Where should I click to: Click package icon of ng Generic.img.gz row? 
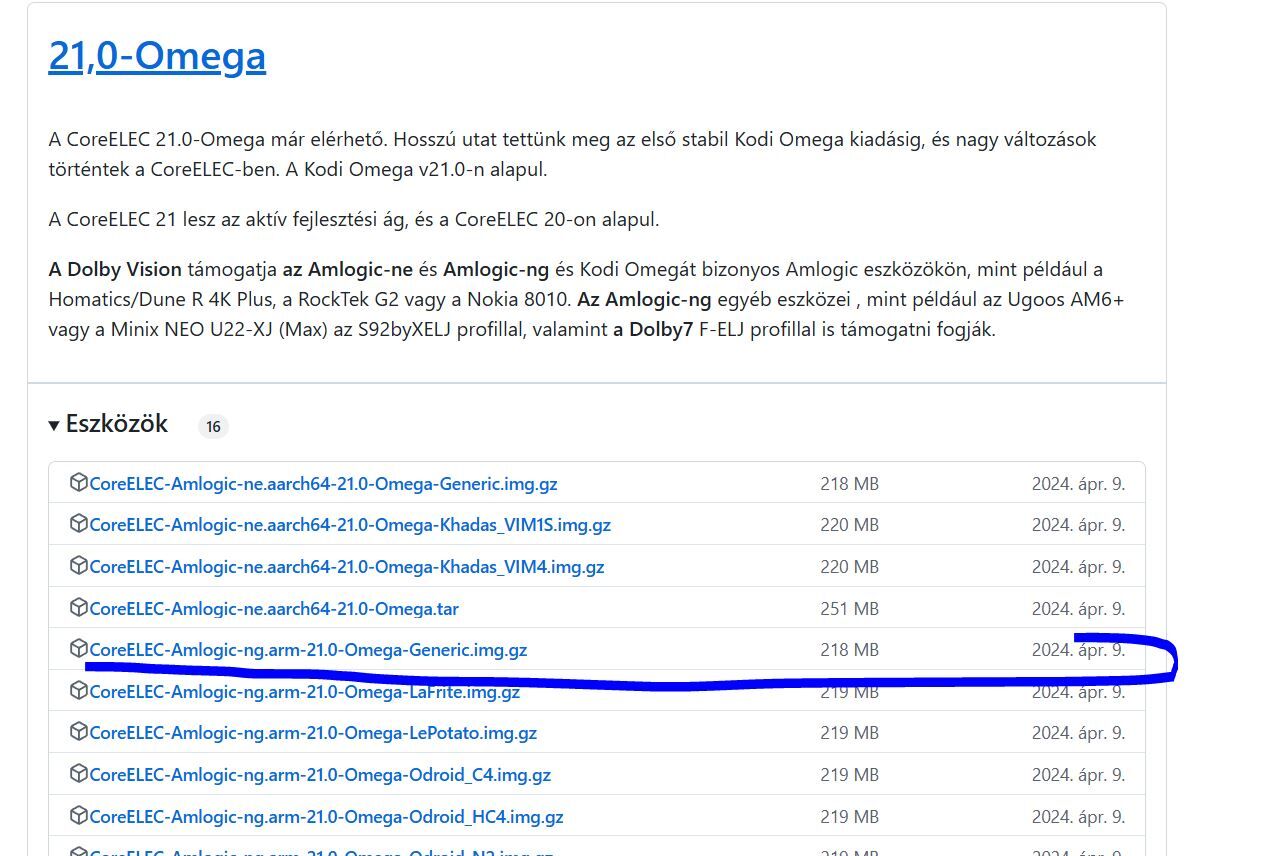[x=78, y=649]
